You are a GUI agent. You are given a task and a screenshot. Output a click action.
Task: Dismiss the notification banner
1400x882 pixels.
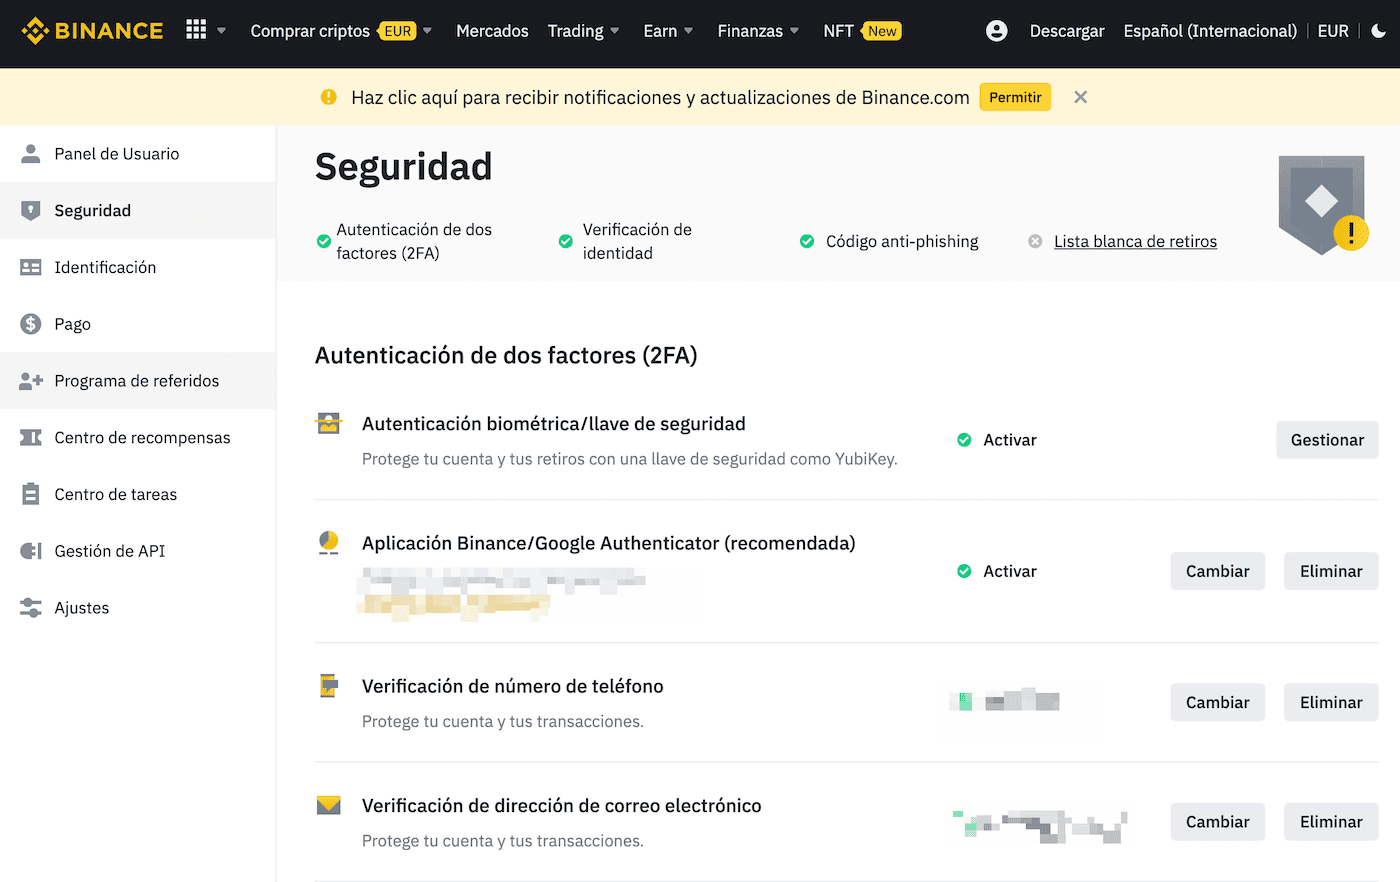click(x=1080, y=97)
